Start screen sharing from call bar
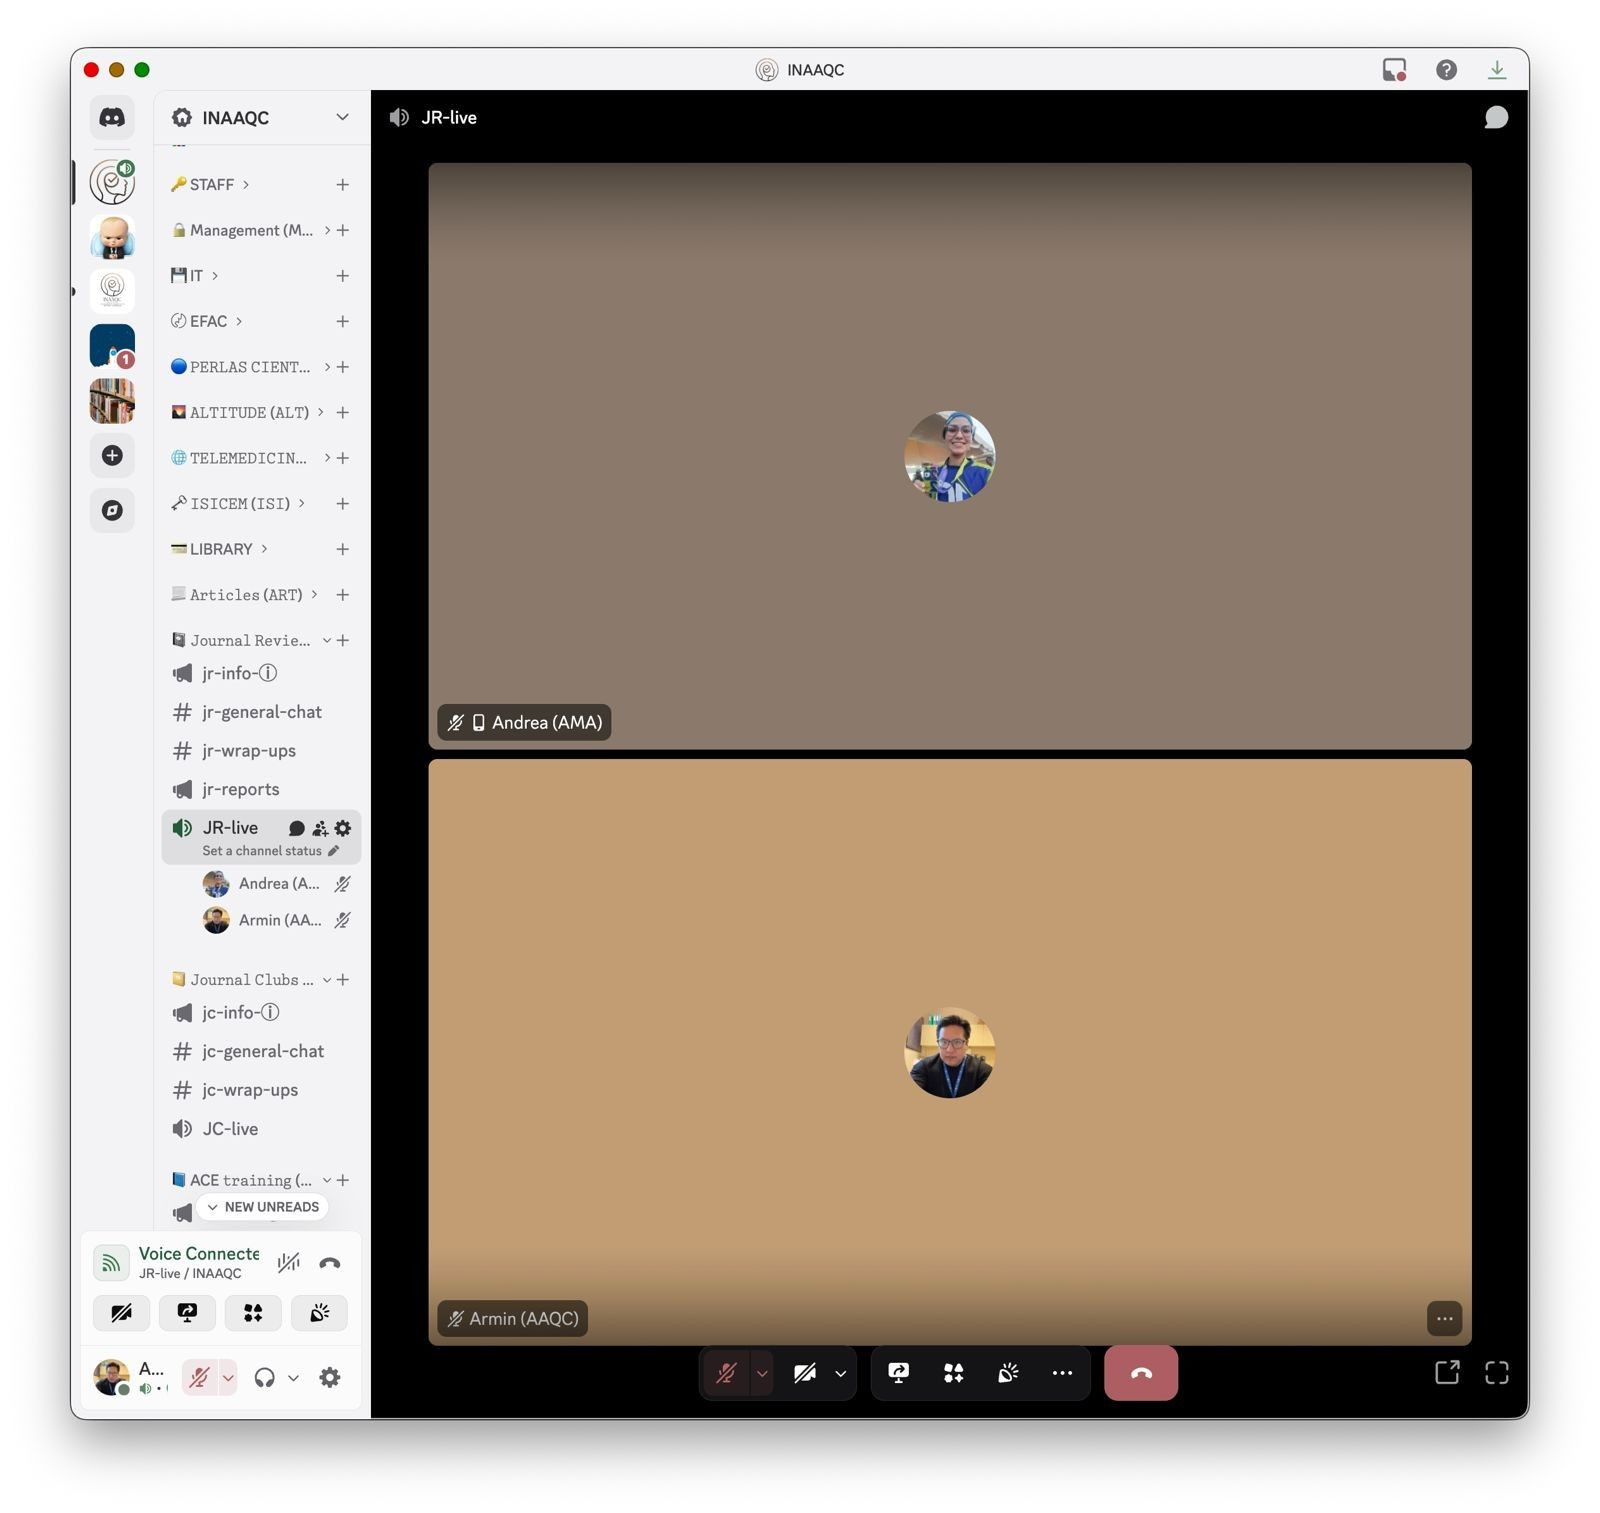This screenshot has height=1513, width=1600. click(x=898, y=1373)
